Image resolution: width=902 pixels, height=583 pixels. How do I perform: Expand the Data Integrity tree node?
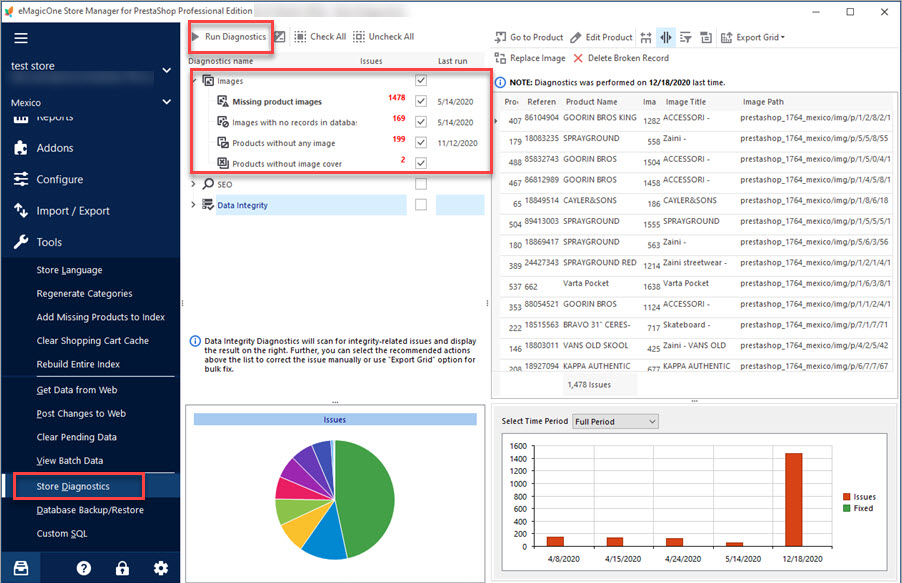193,205
